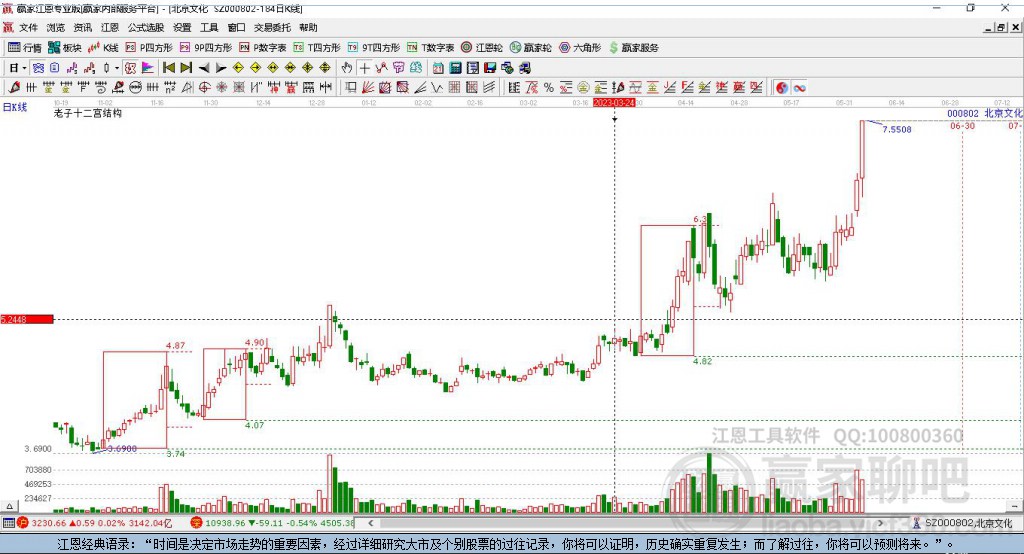Viewport: 1024px width, 554px height.
Task: Open the 江恩 menu
Action: tap(110, 27)
